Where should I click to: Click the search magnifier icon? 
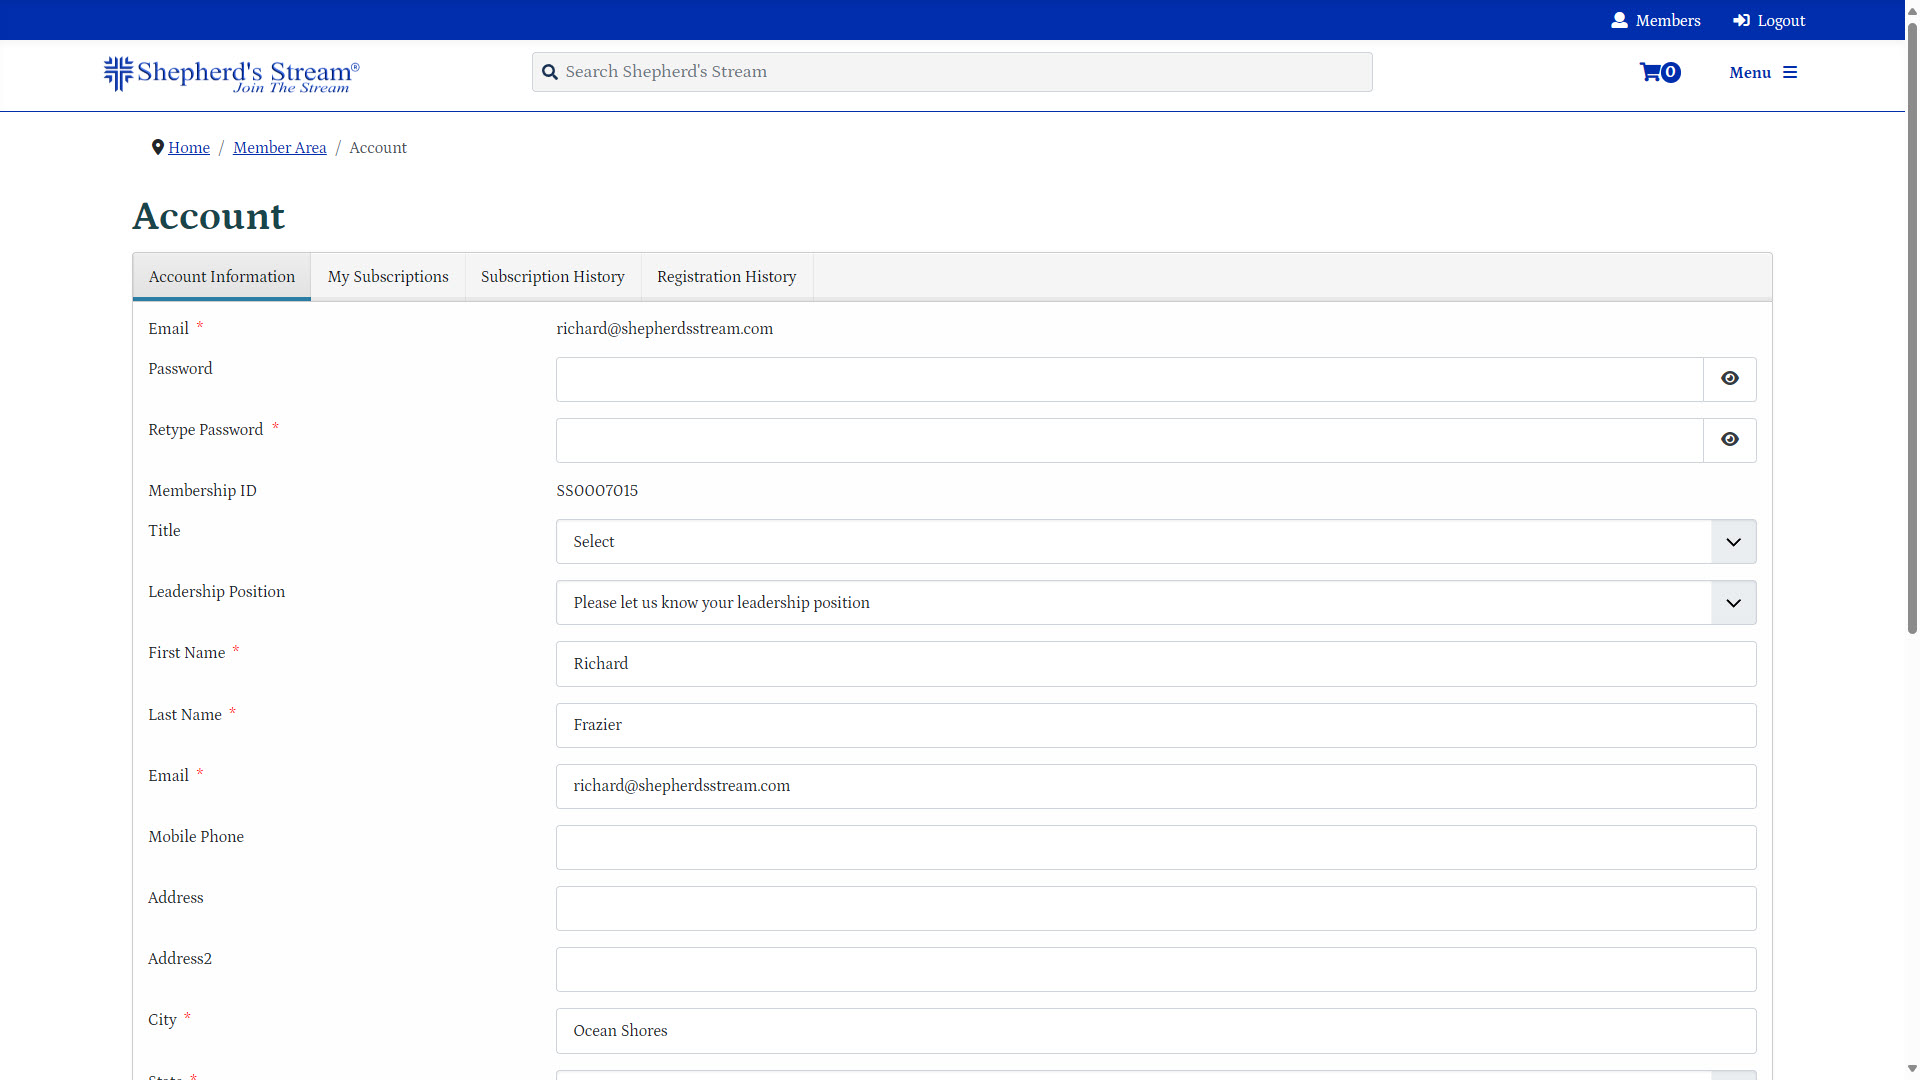[x=549, y=72]
